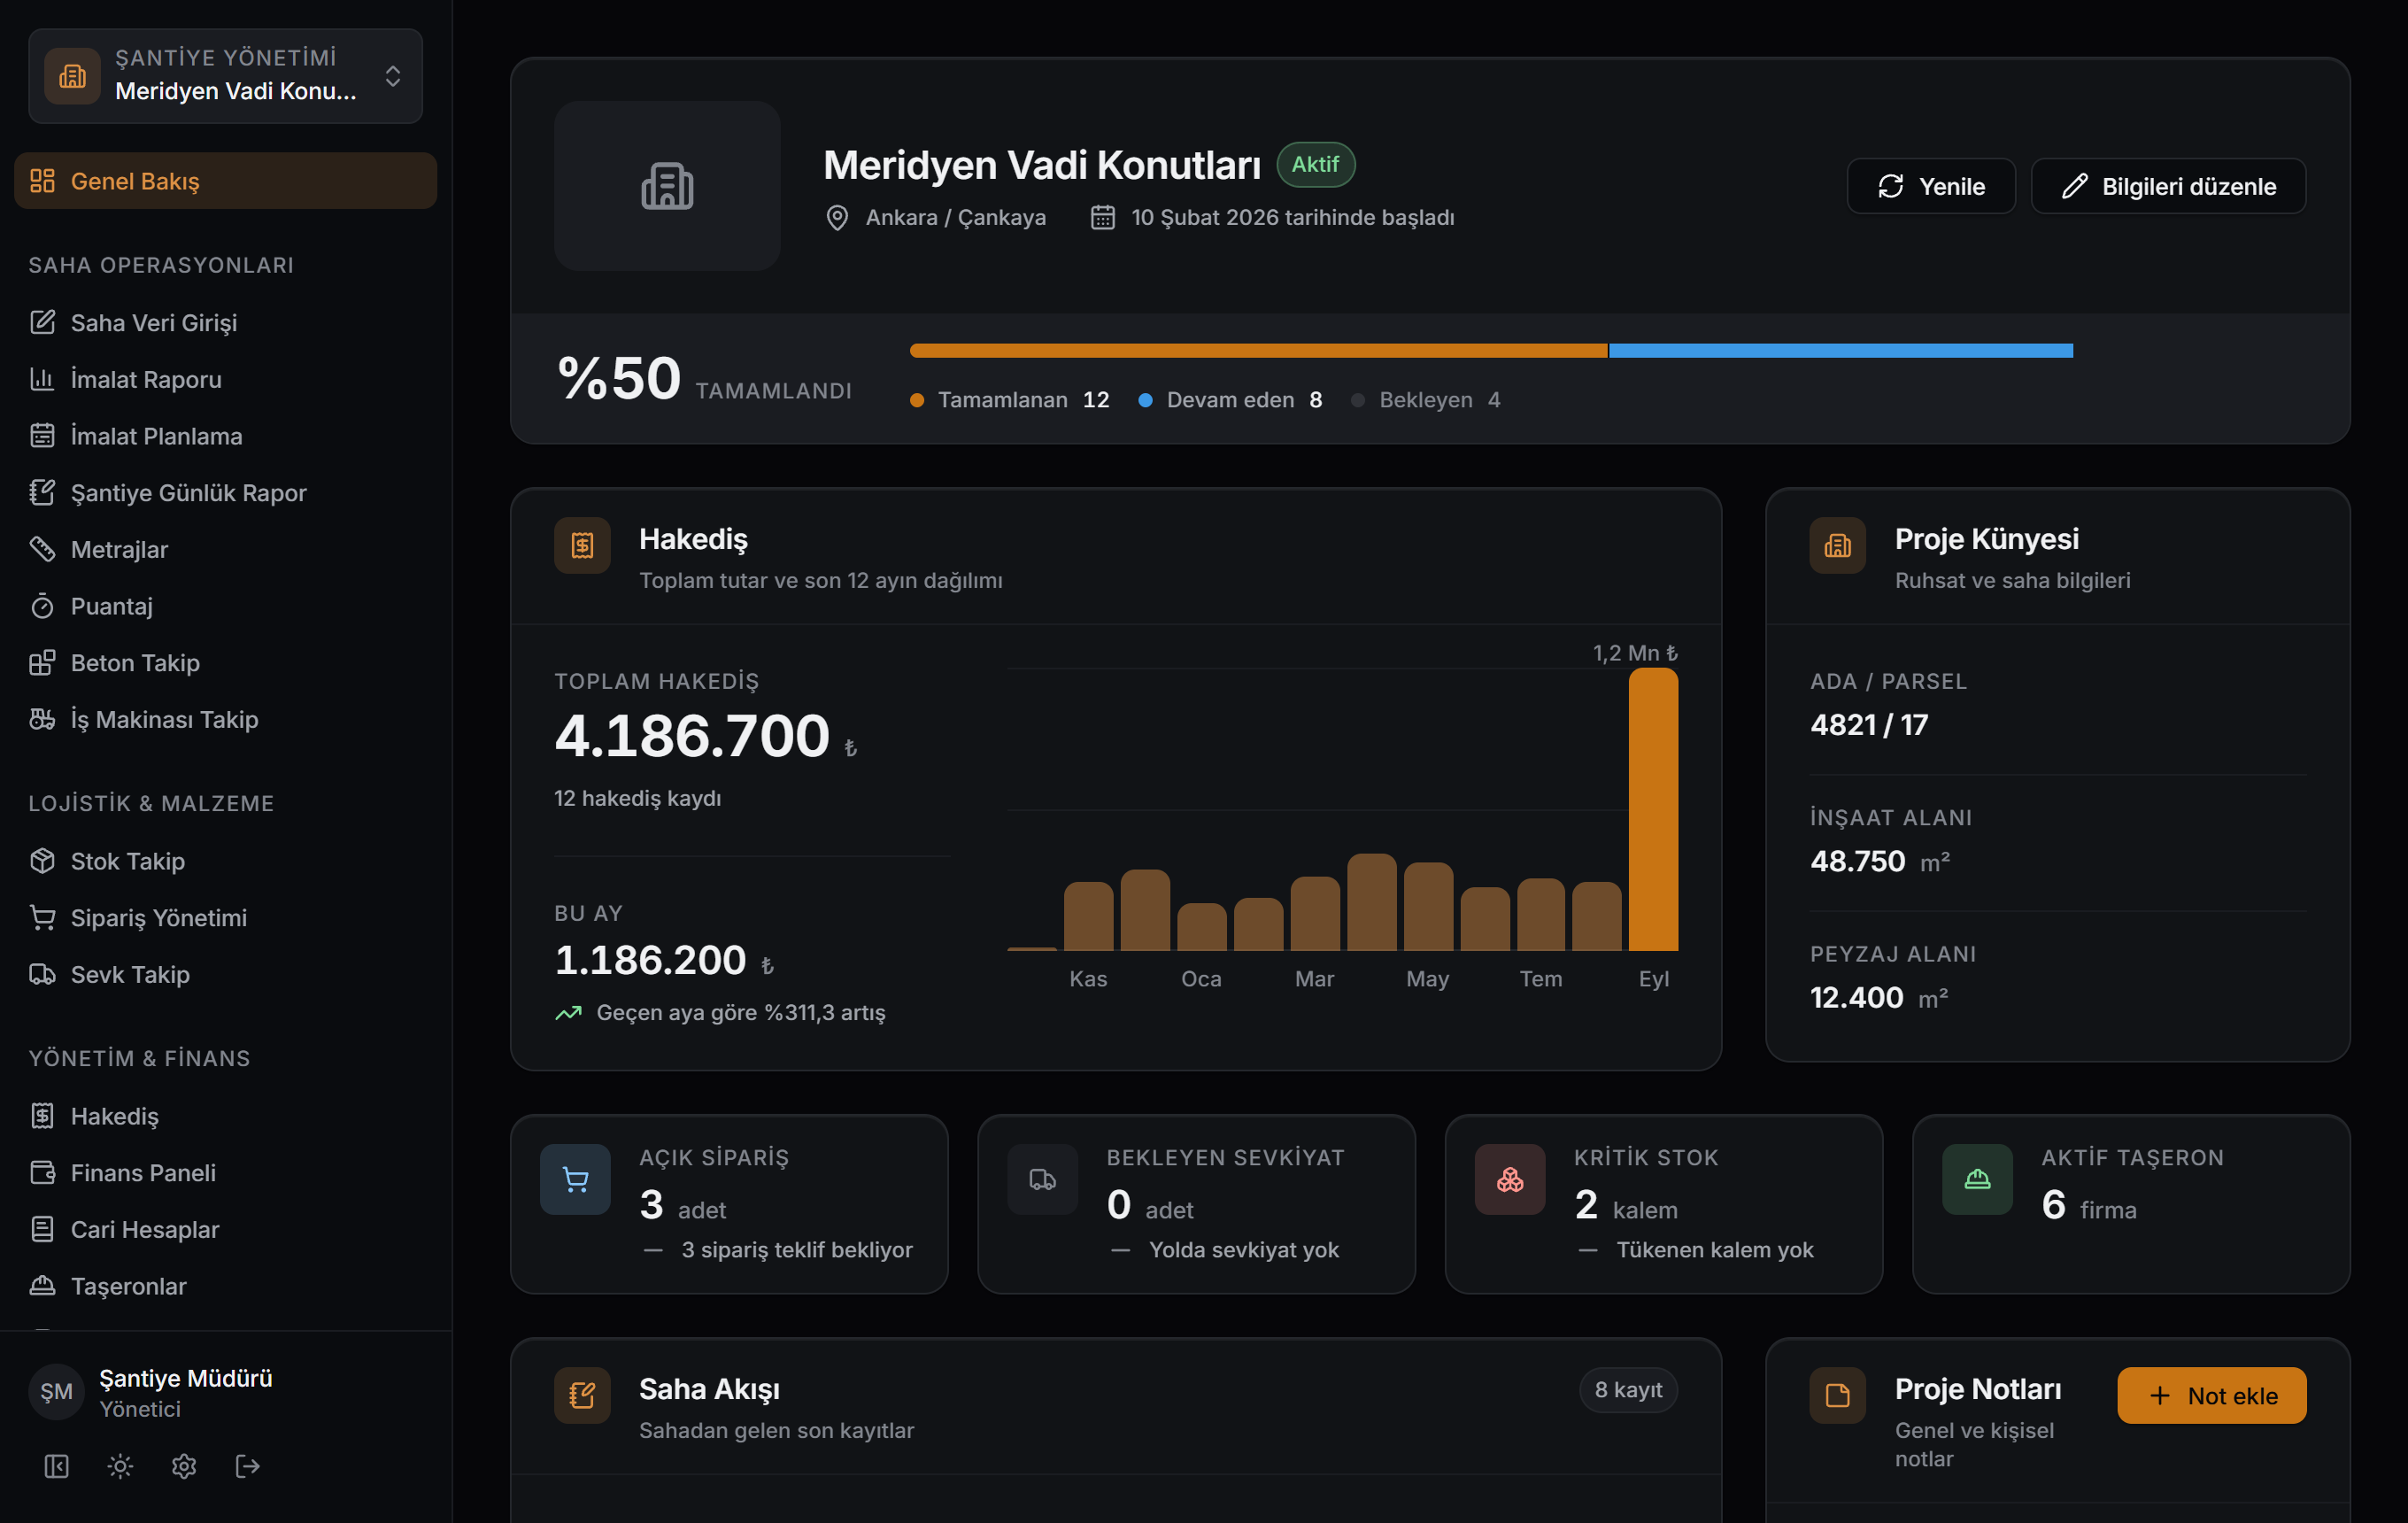The width and height of the screenshot is (2408, 1523).
Task: Click Bilgileri düzenle button
Action: click(x=2168, y=186)
